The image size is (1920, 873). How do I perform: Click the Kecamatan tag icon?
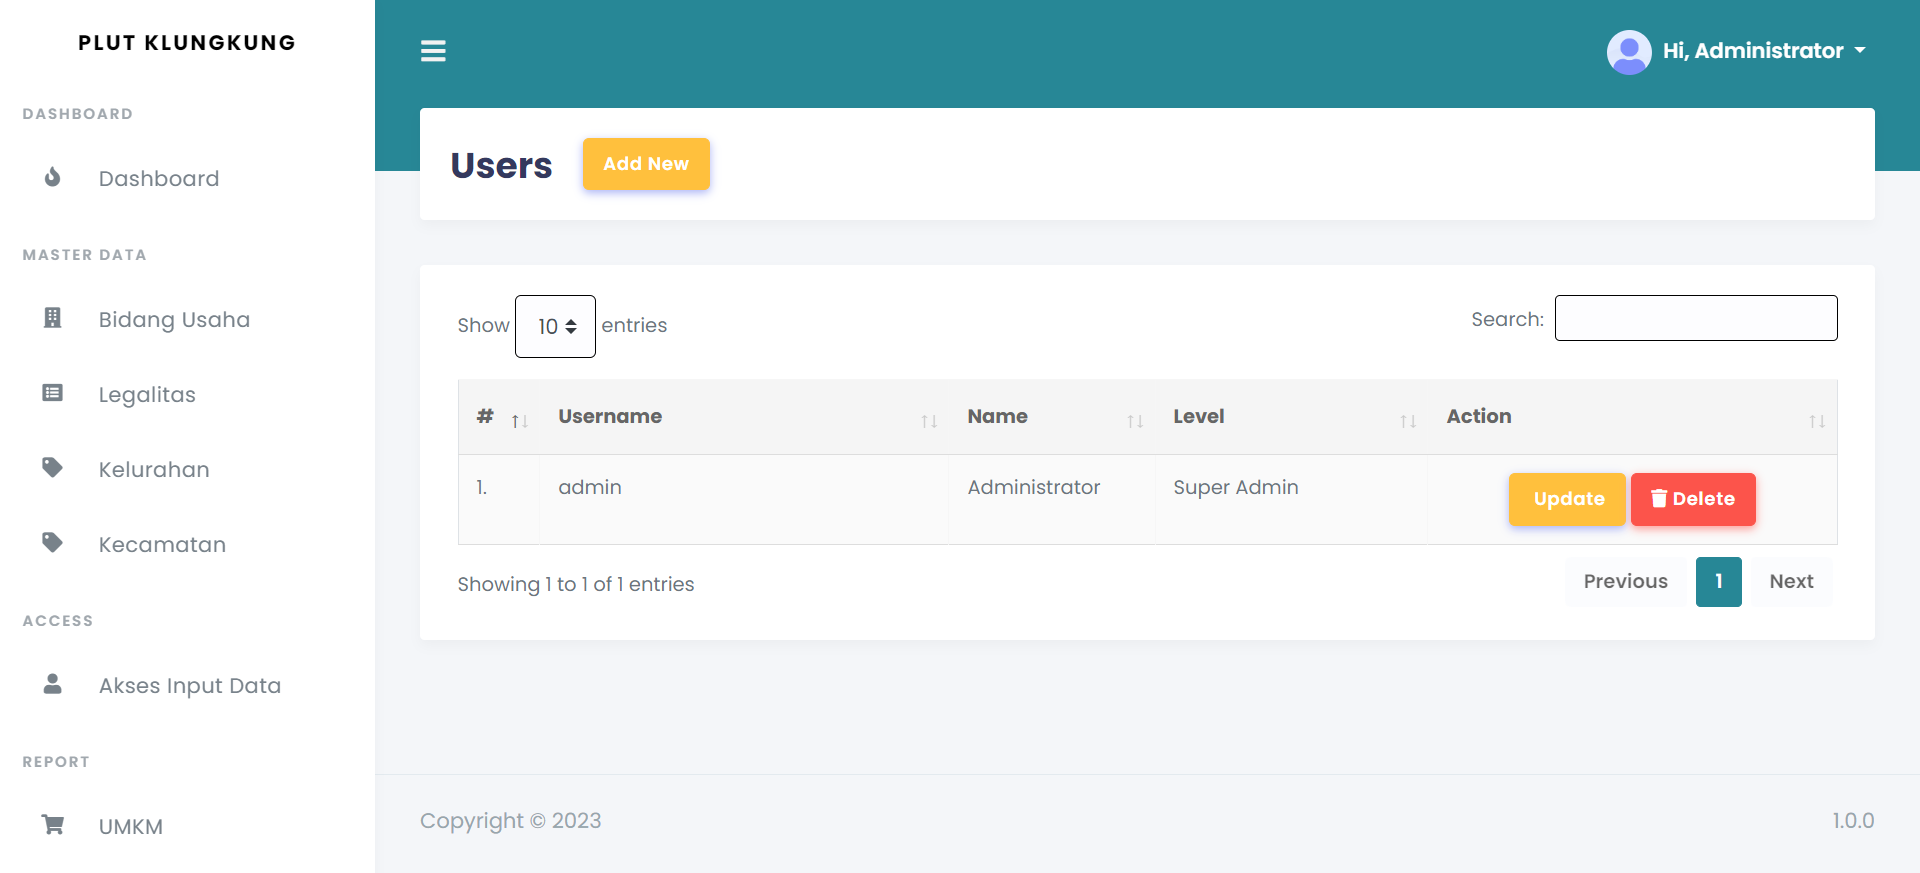pos(53,543)
